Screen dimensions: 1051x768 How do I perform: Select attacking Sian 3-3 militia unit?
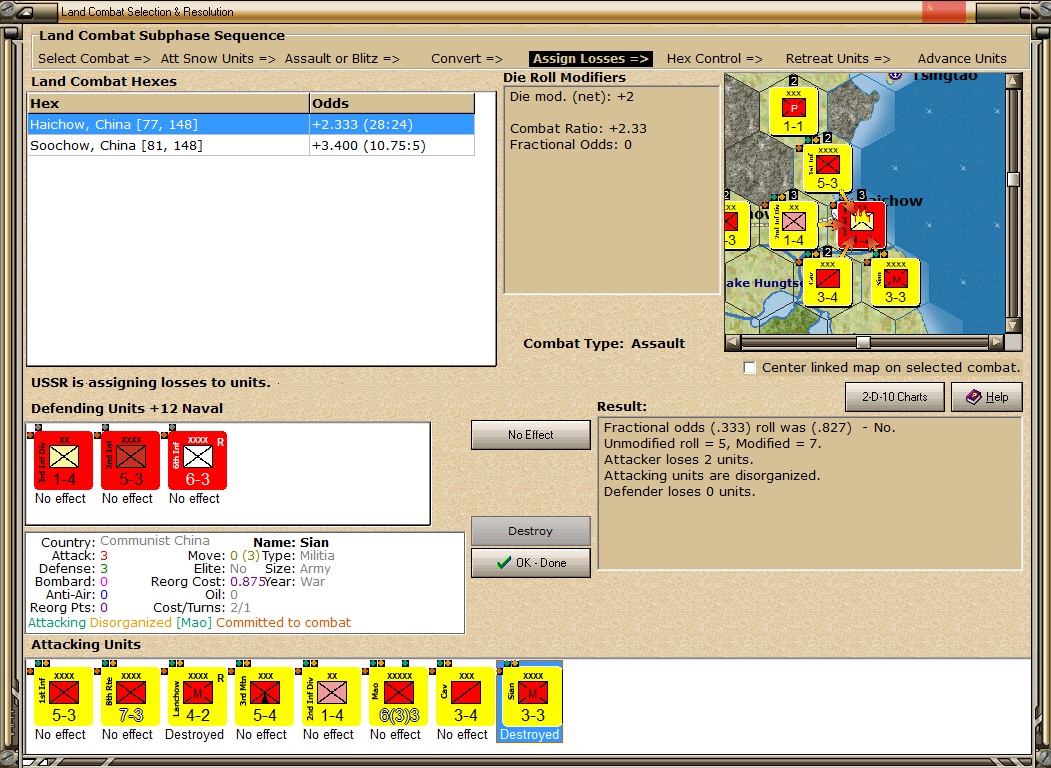coord(532,696)
